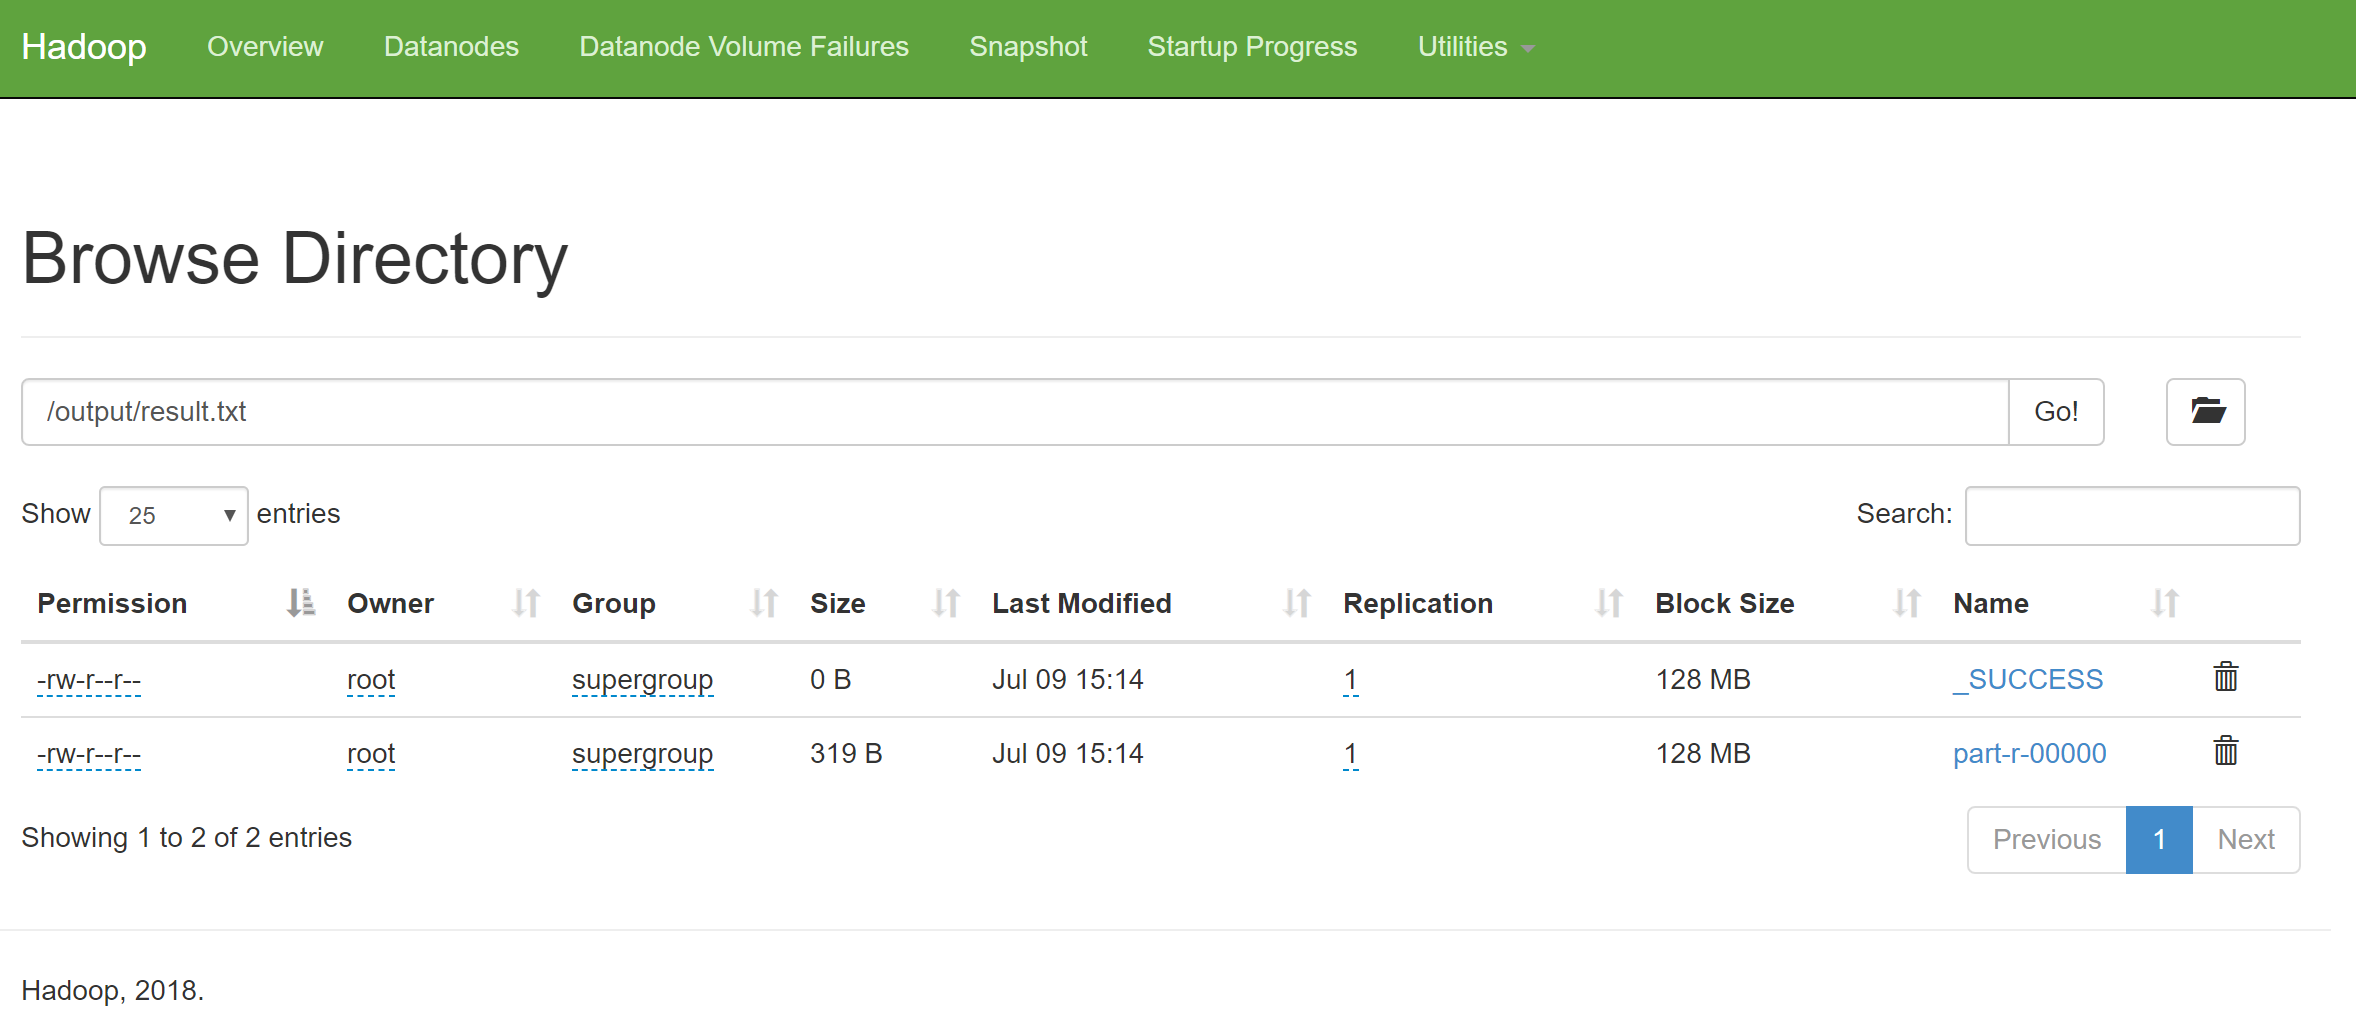Screen dimensions: 2356x1034
Task: Delete part-r-00000 using its trash icon
Action: click(2224, 752)
